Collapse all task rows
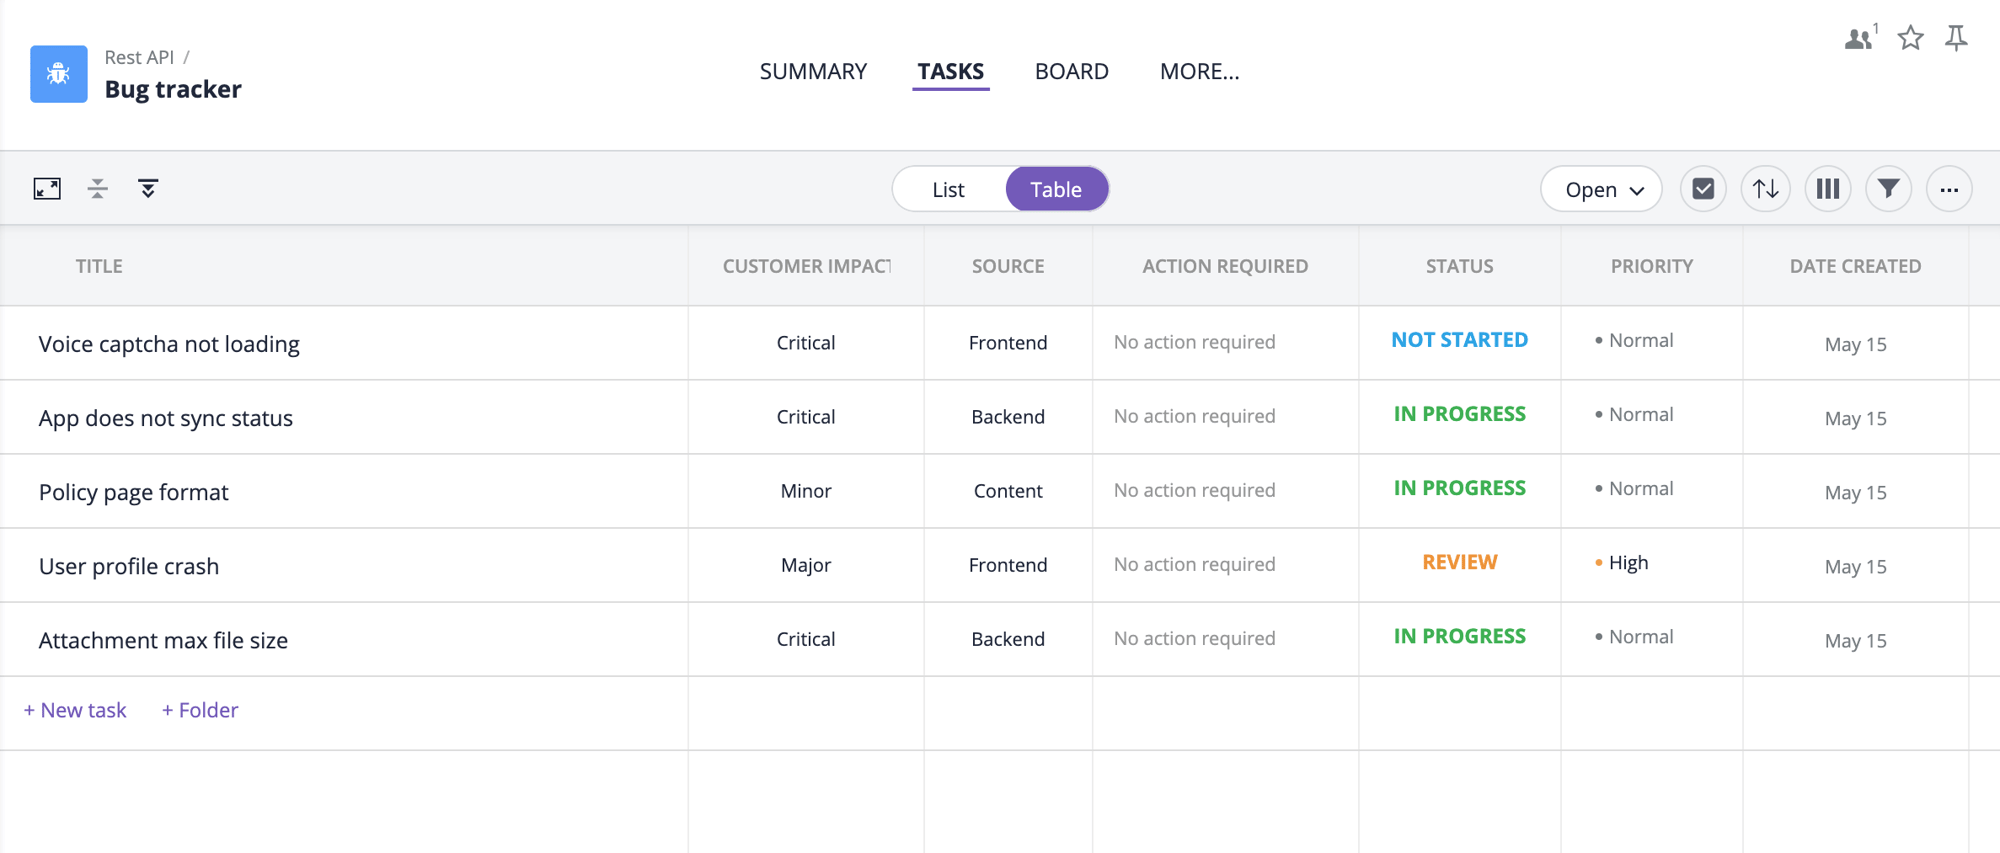Viewport: 2000px width, 853px height. (x=98, y=189)
